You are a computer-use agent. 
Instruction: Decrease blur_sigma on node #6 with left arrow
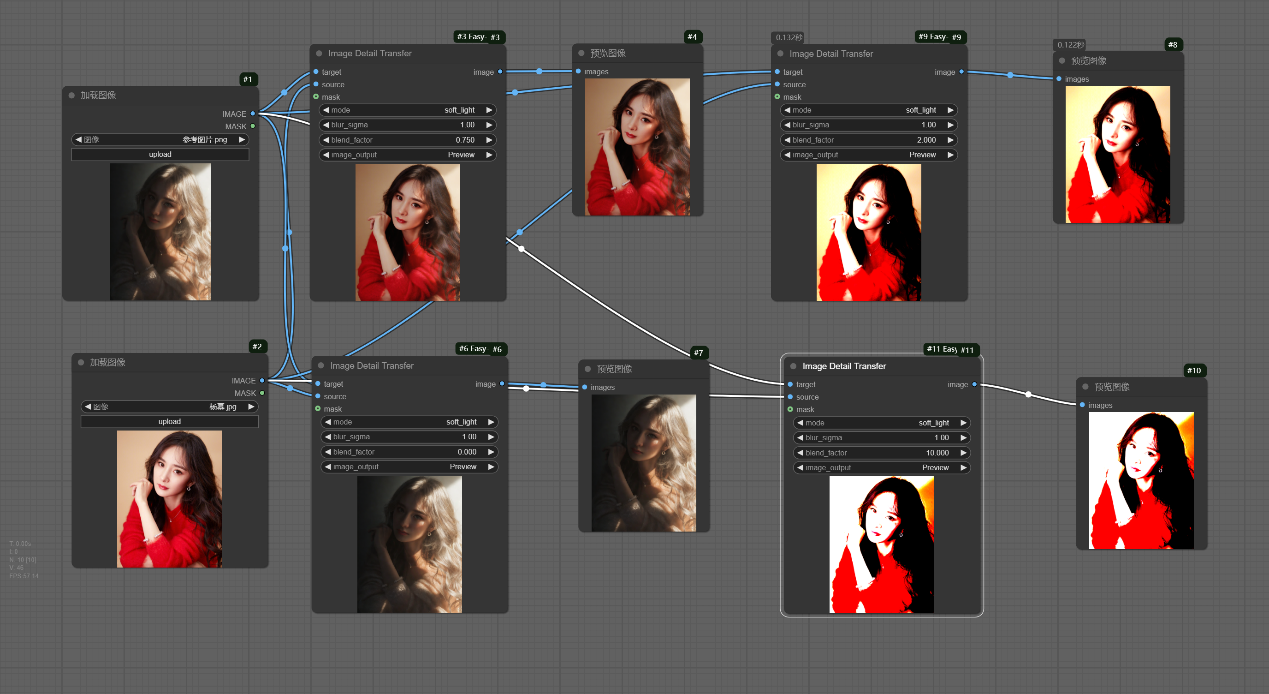pos(326,437)
